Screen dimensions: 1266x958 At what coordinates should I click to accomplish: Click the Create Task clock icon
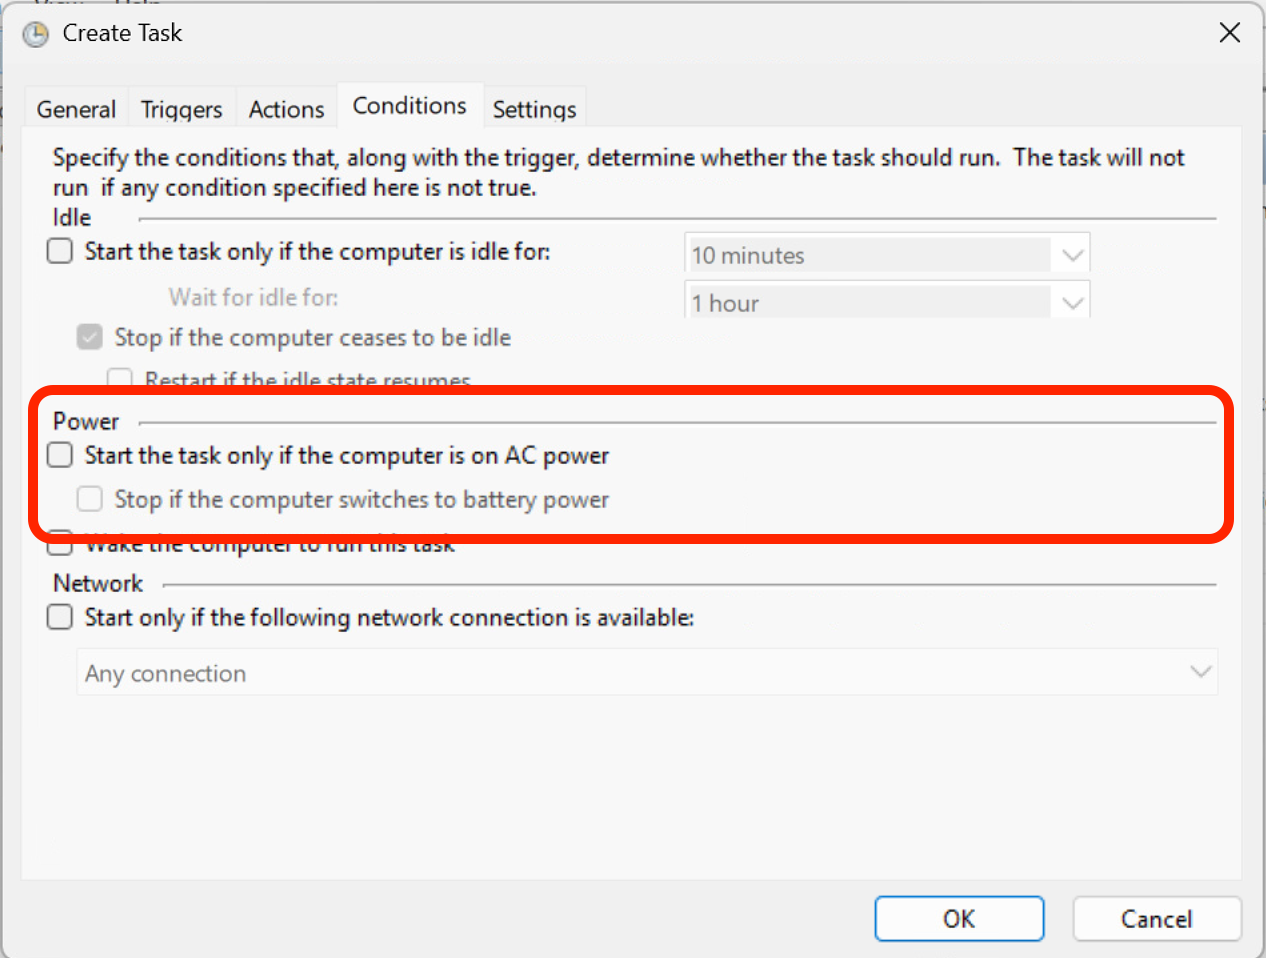pos(36,35)
